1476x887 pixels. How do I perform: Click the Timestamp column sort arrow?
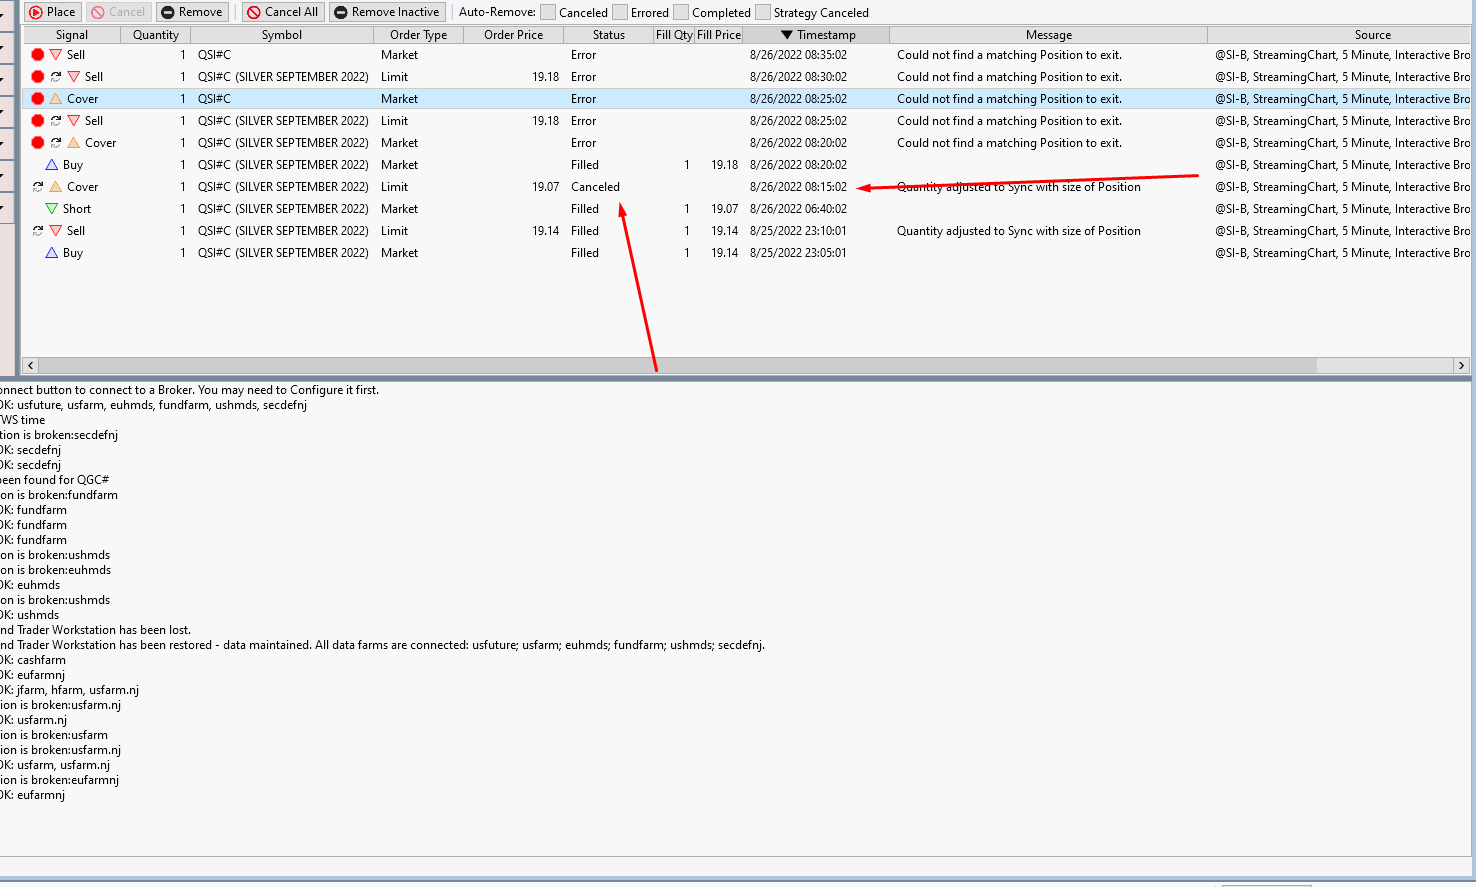click(x=787, y=35)
